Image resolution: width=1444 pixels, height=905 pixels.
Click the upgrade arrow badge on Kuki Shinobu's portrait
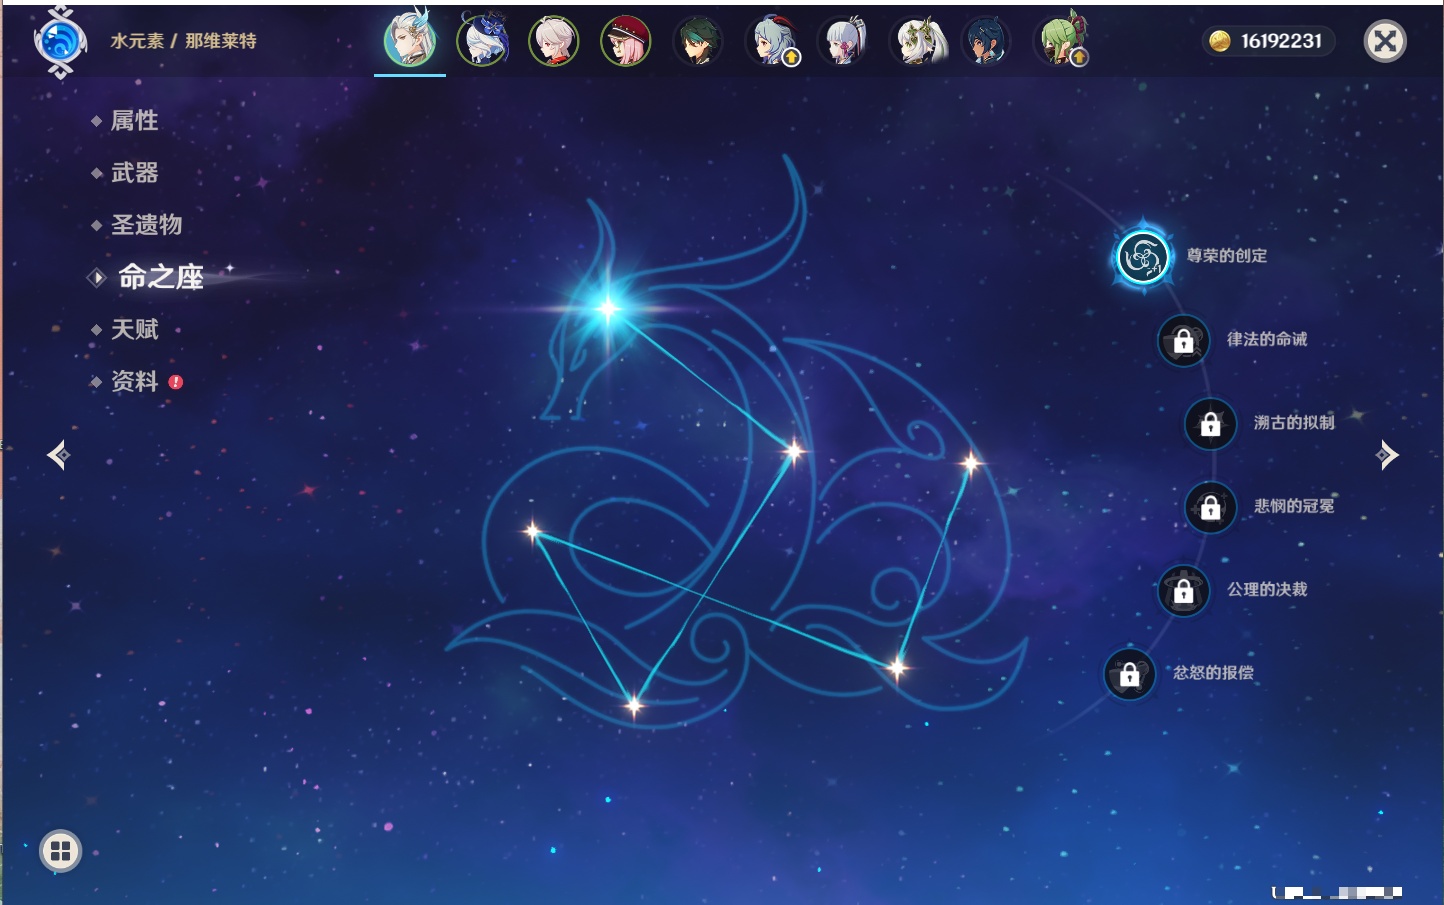[1079, 58]
